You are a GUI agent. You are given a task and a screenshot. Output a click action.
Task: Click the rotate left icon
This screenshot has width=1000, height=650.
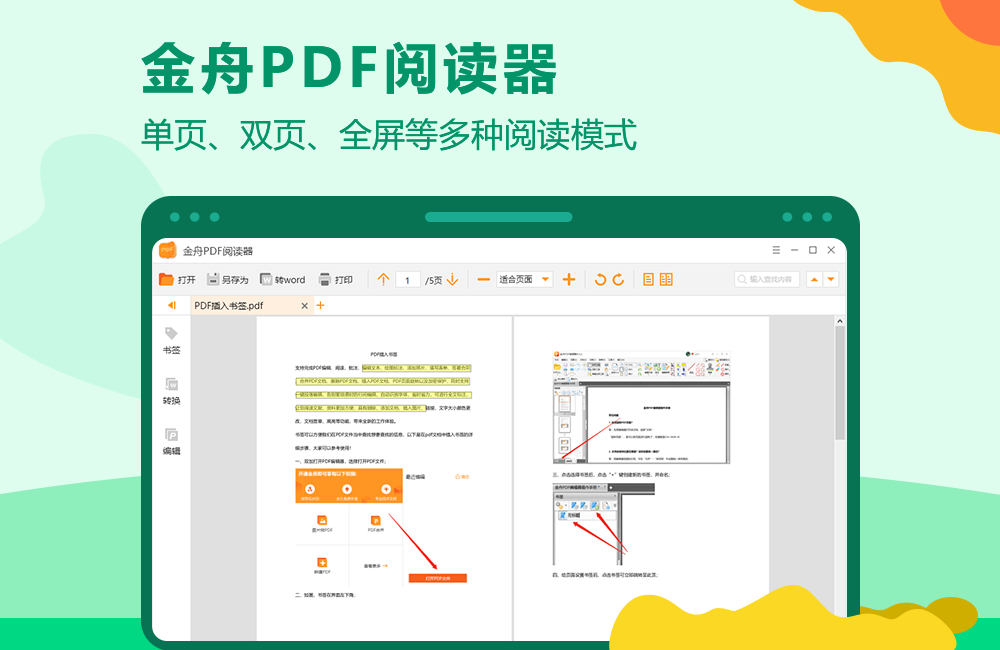pyautogui.click(x=599, y=279)
